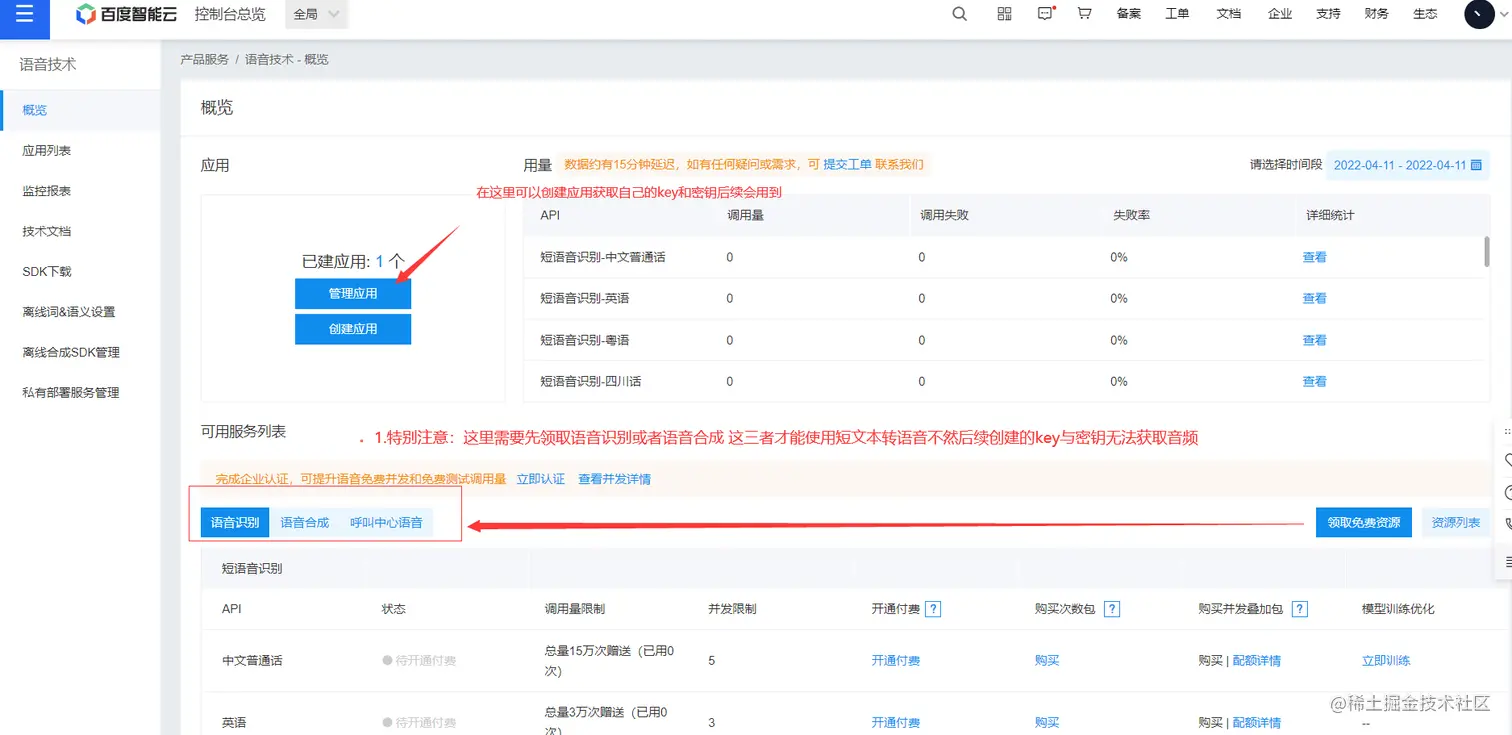1512x735 pixels.
Task: Switch to the 语音识别 tab
Action: click(x=235, y=522)
